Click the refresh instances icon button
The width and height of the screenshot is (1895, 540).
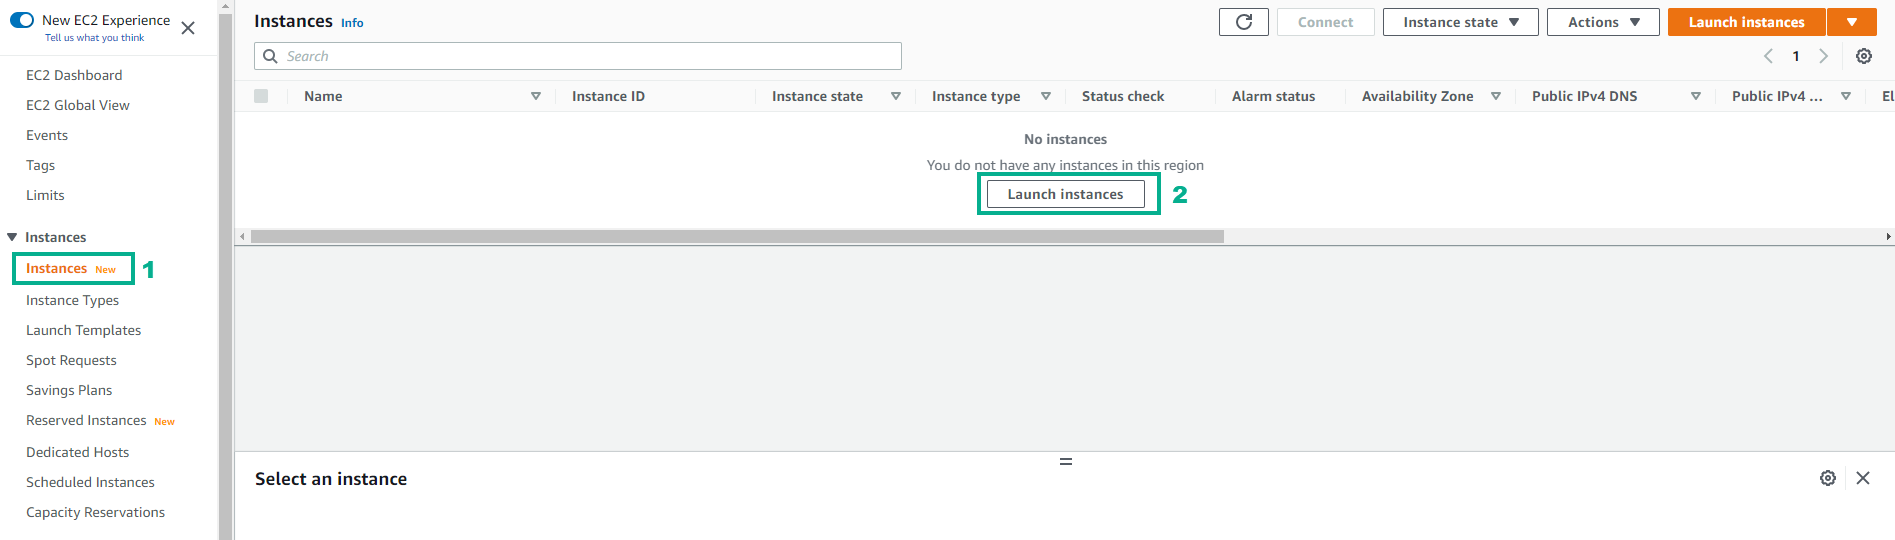[1243, 22]
